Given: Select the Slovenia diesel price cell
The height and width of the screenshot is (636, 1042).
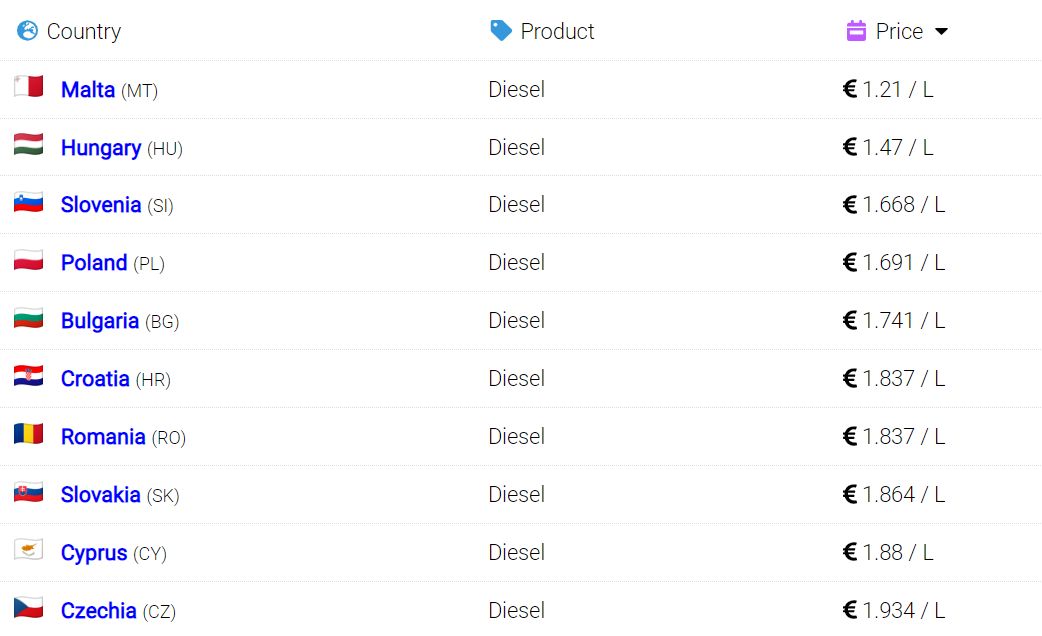Looking at the screenshot, I should pyautogui.click(x=893, y=205).
